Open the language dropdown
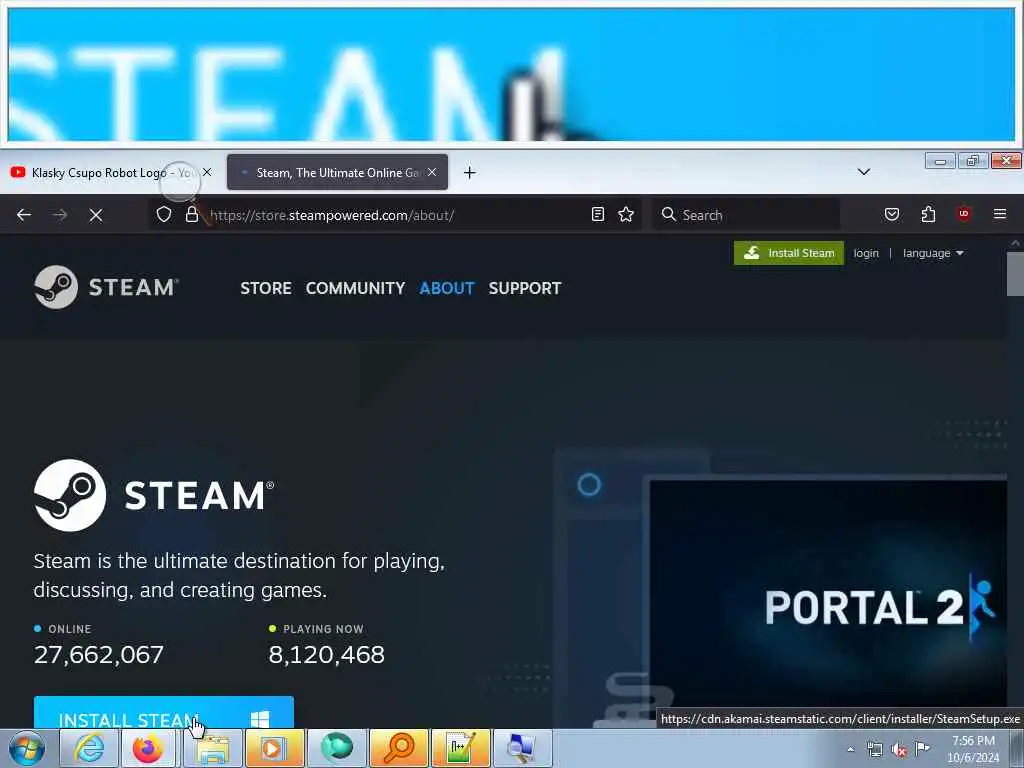Viewport: 1024px width, 768px height. [x=933, y=253]
